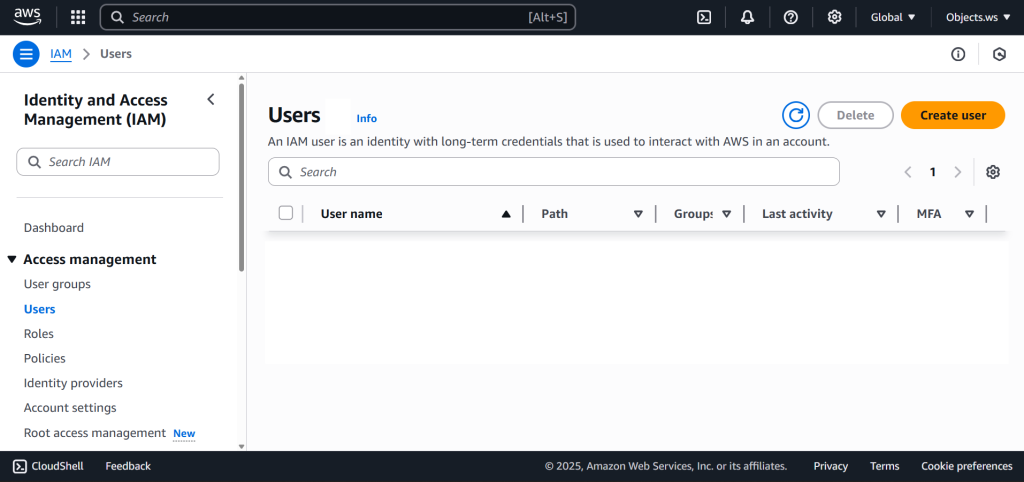Click the IAM breadcrumb link

(x=61, y=54)
